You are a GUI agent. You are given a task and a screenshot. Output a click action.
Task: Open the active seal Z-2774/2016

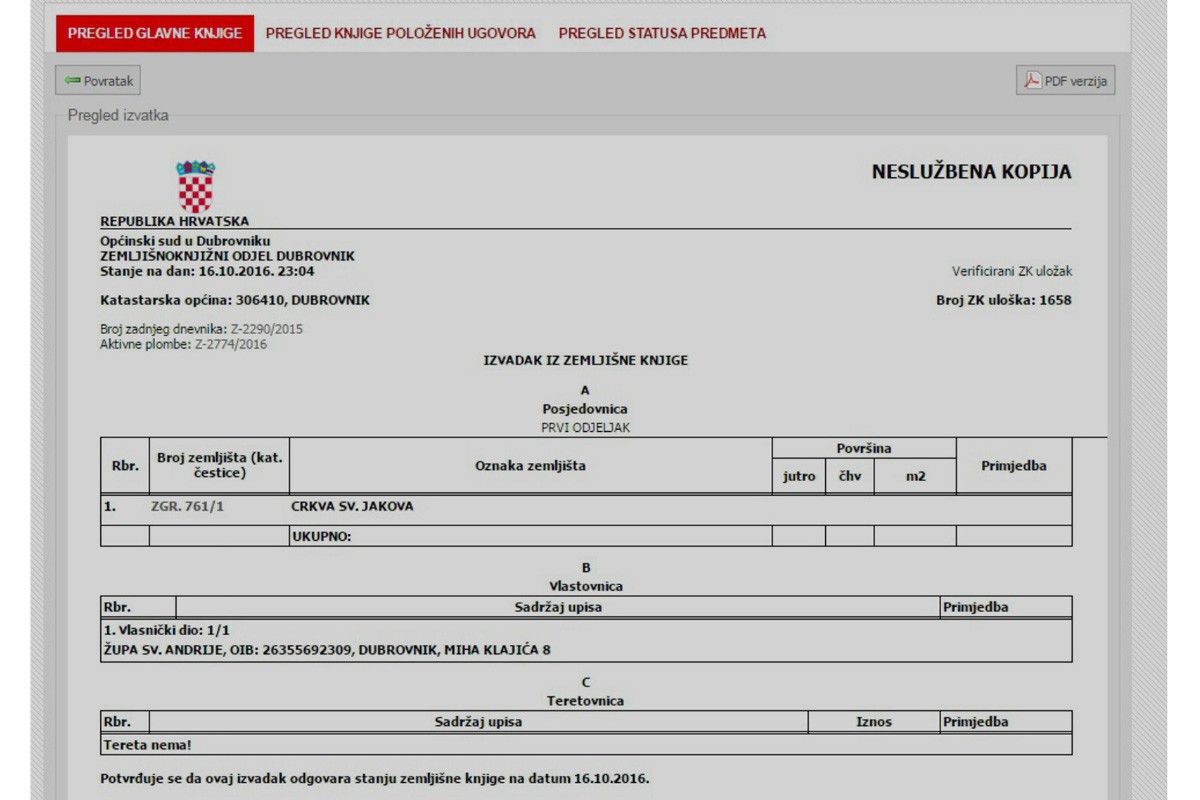coord(230,345)
